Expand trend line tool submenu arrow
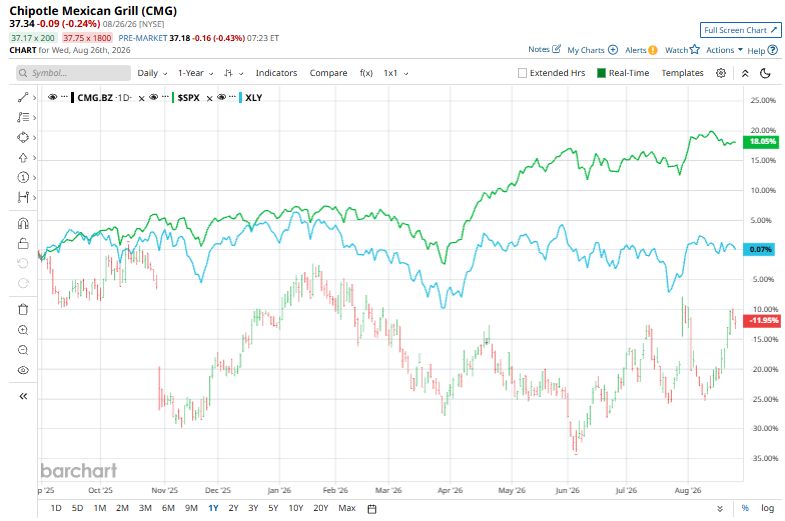This screenshot has height=521, width=785. (34, 98)
